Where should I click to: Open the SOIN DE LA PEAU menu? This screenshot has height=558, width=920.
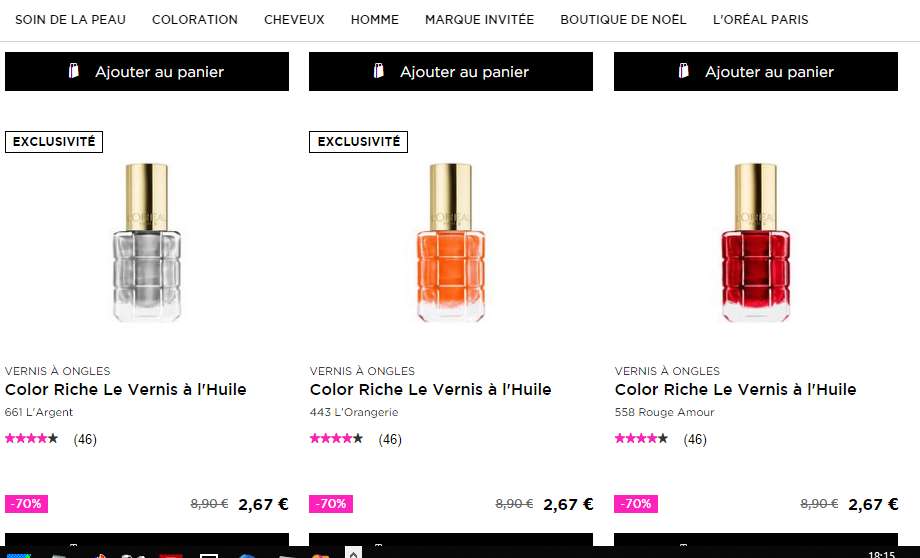(x=70, y=19)
